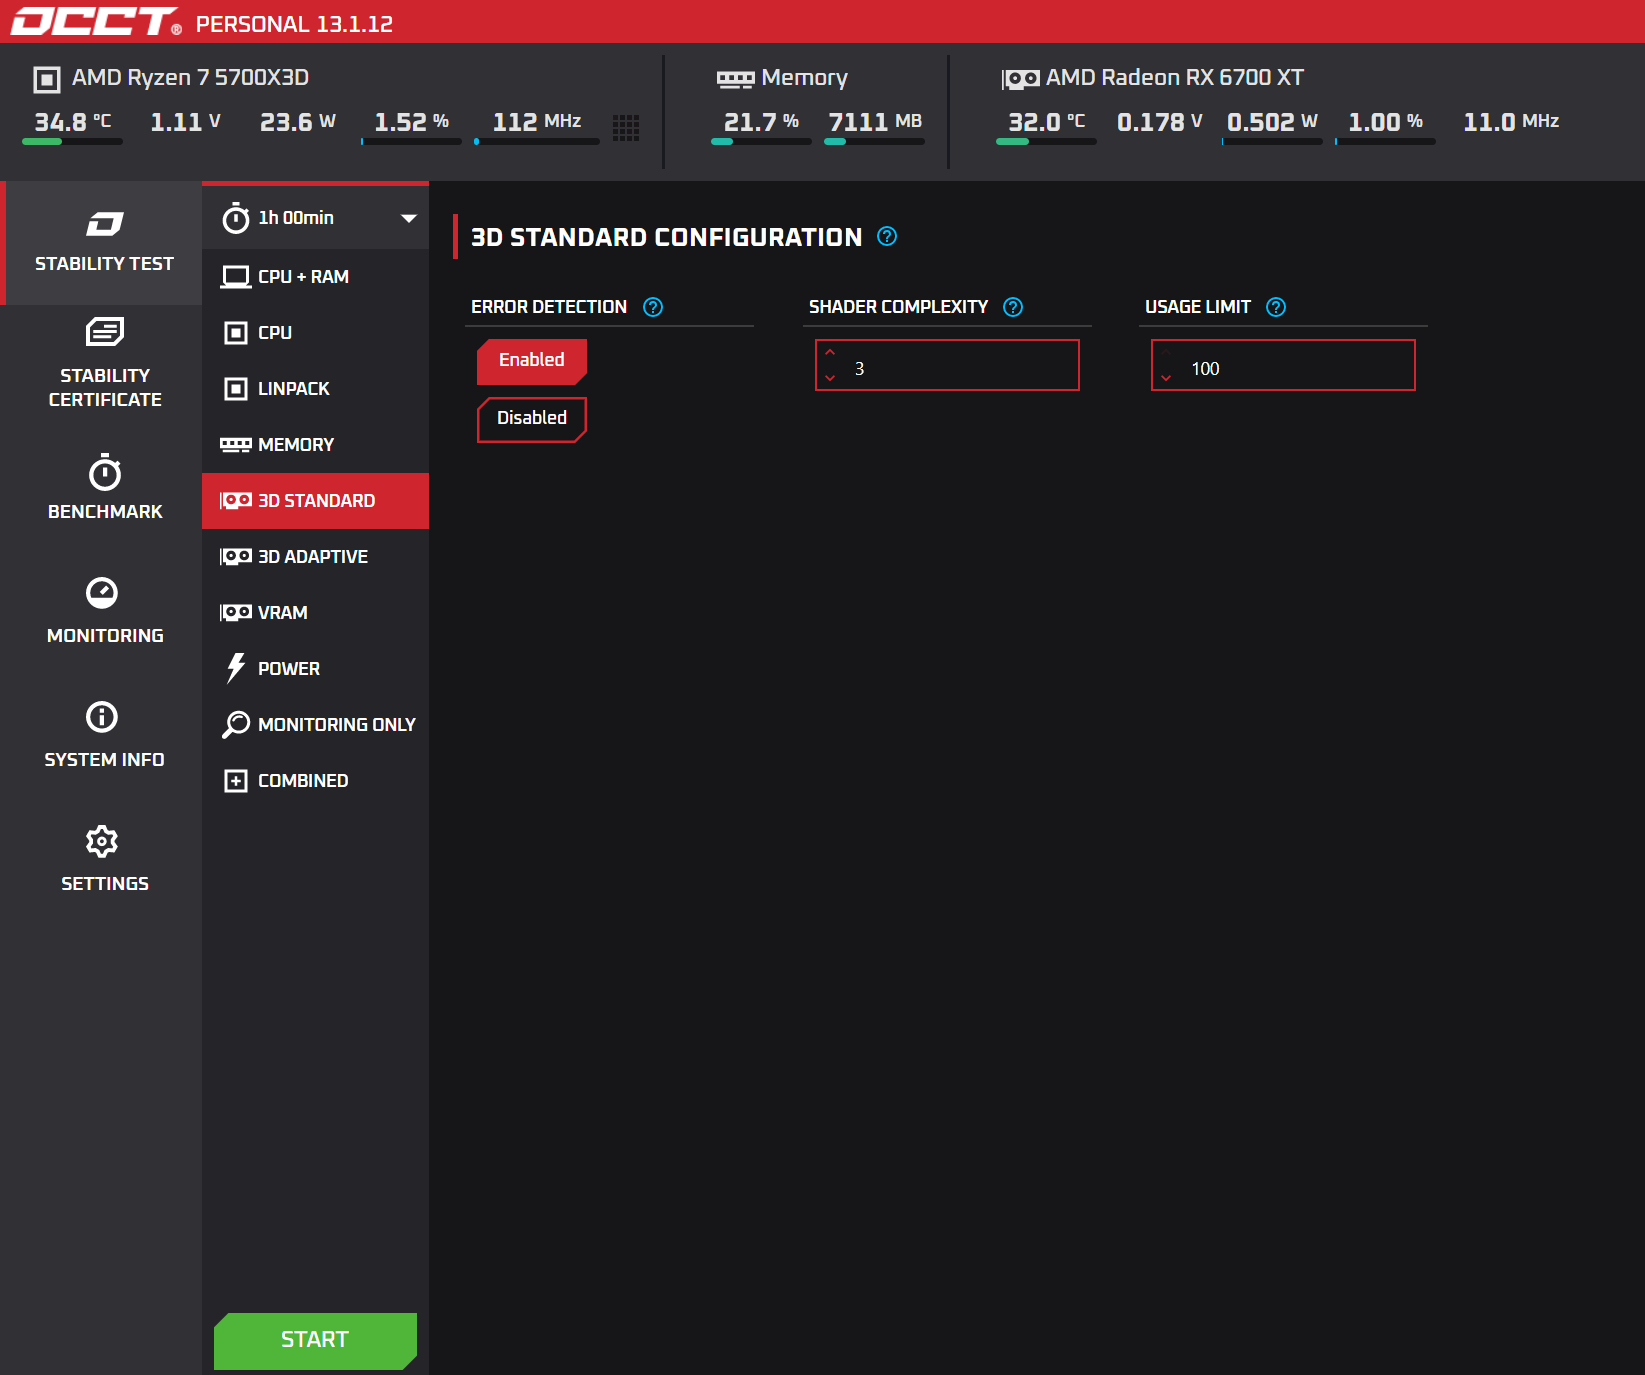Click the Linpack test chip icon
Viewport: 1645px width, 1375px height.
pyautogui.click(x=236, y=389)
